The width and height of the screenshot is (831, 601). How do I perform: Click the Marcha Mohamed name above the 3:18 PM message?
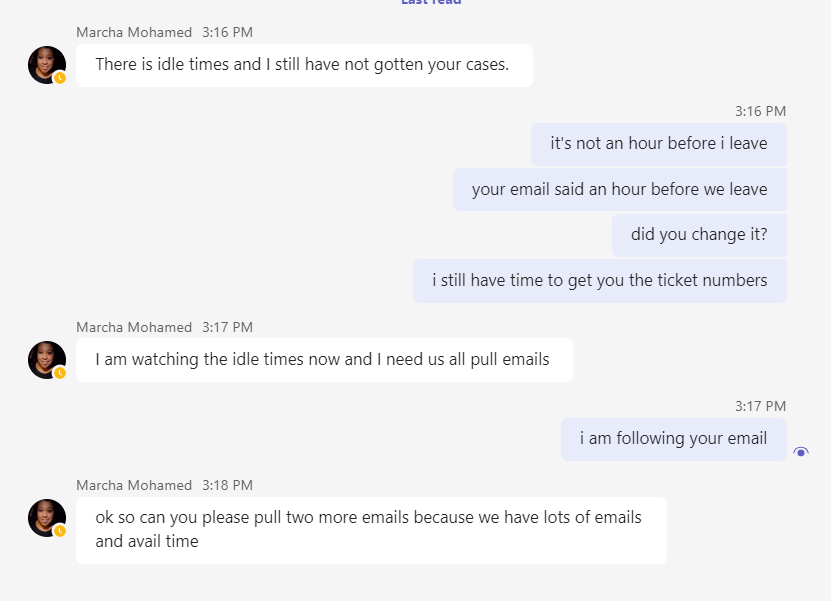[134, 485]
